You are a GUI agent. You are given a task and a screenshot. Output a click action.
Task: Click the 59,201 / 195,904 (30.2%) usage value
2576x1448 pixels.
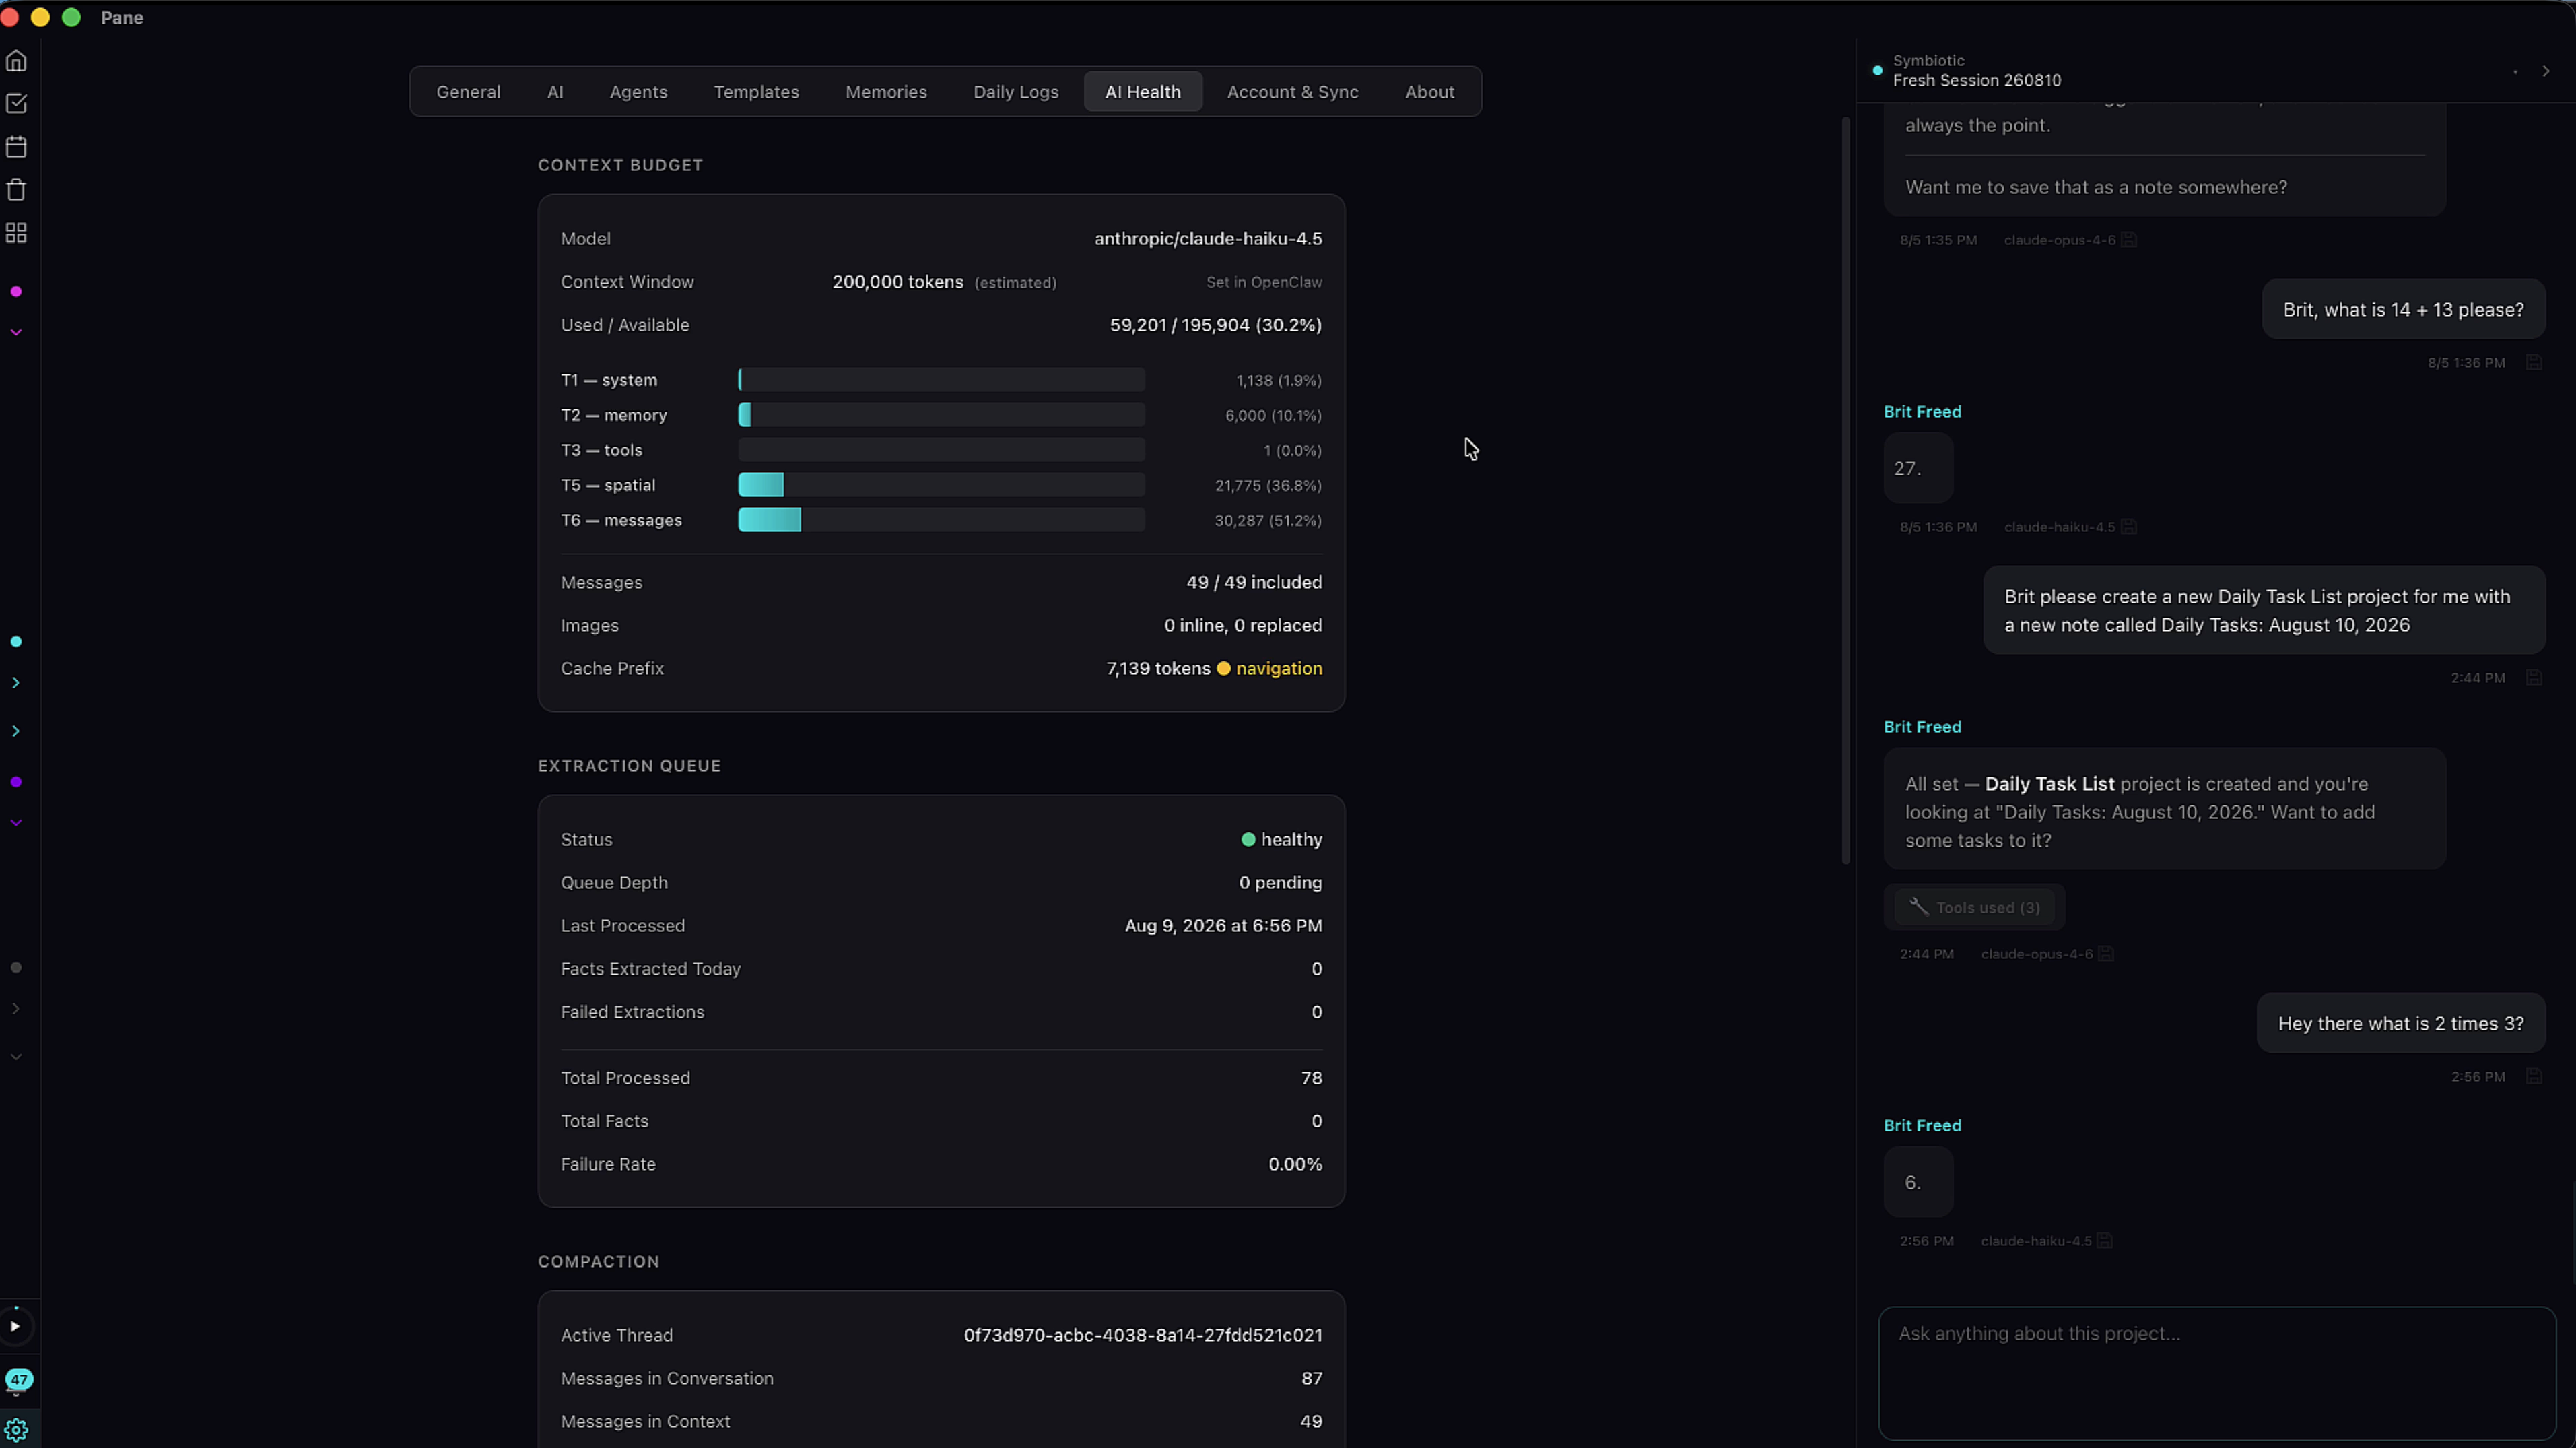click(1215, 326)
